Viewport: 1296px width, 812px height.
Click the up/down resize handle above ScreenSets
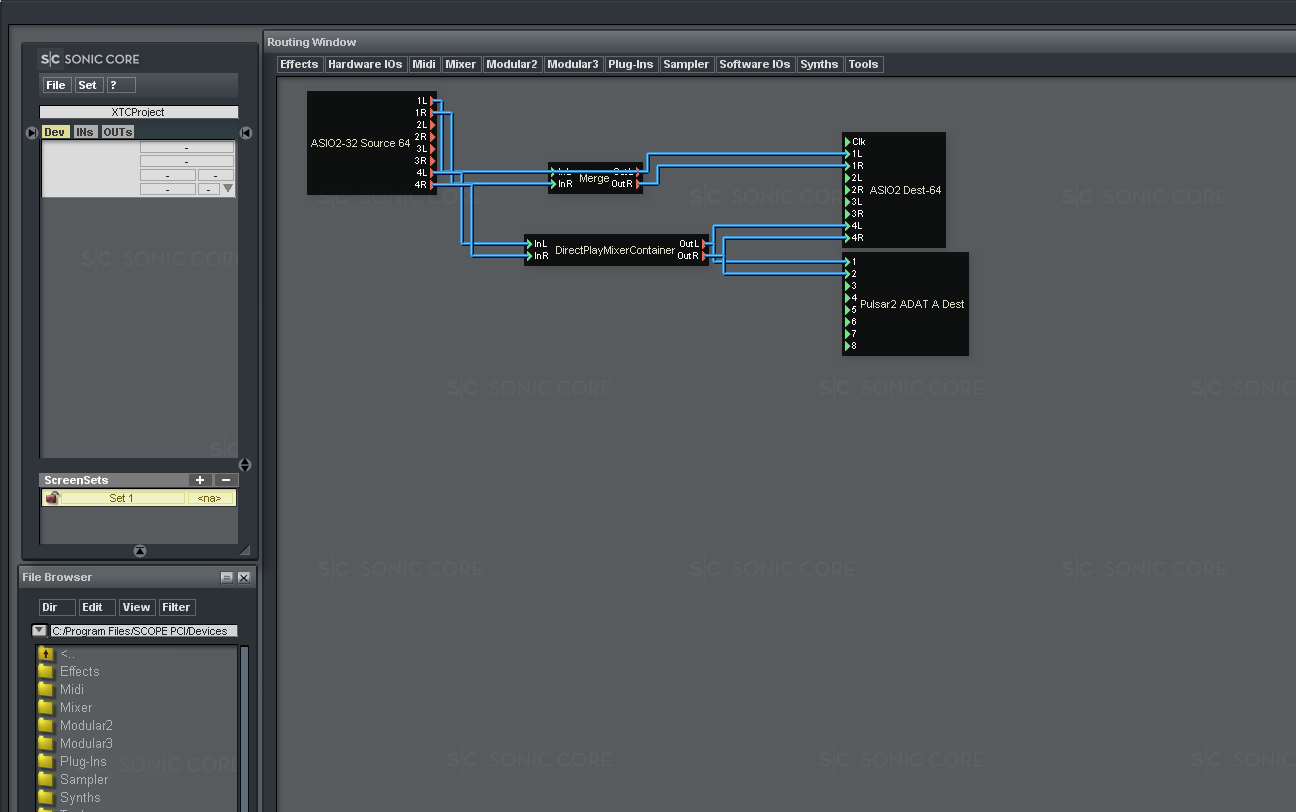245,465
